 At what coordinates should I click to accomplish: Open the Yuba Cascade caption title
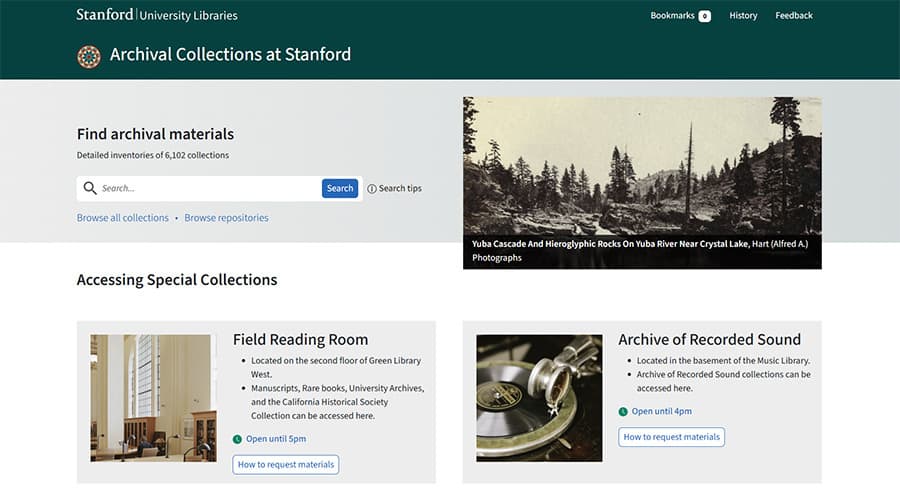tap(613, 243)
